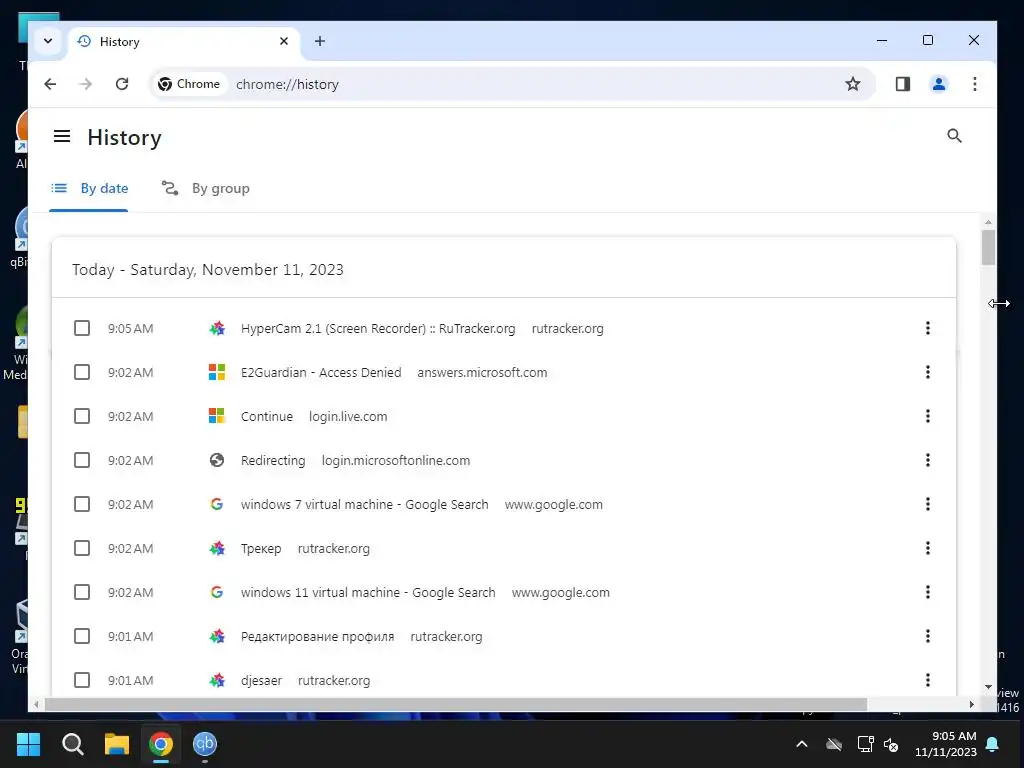The width and height of the screenshot is (1024, 768).
Task: Open actions menu for windows 11 virtual machine entry
Action: (x=927, y=592)
